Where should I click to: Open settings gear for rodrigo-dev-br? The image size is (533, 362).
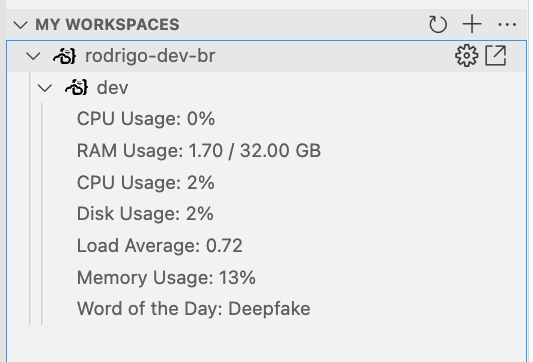(x=466, y=56)
